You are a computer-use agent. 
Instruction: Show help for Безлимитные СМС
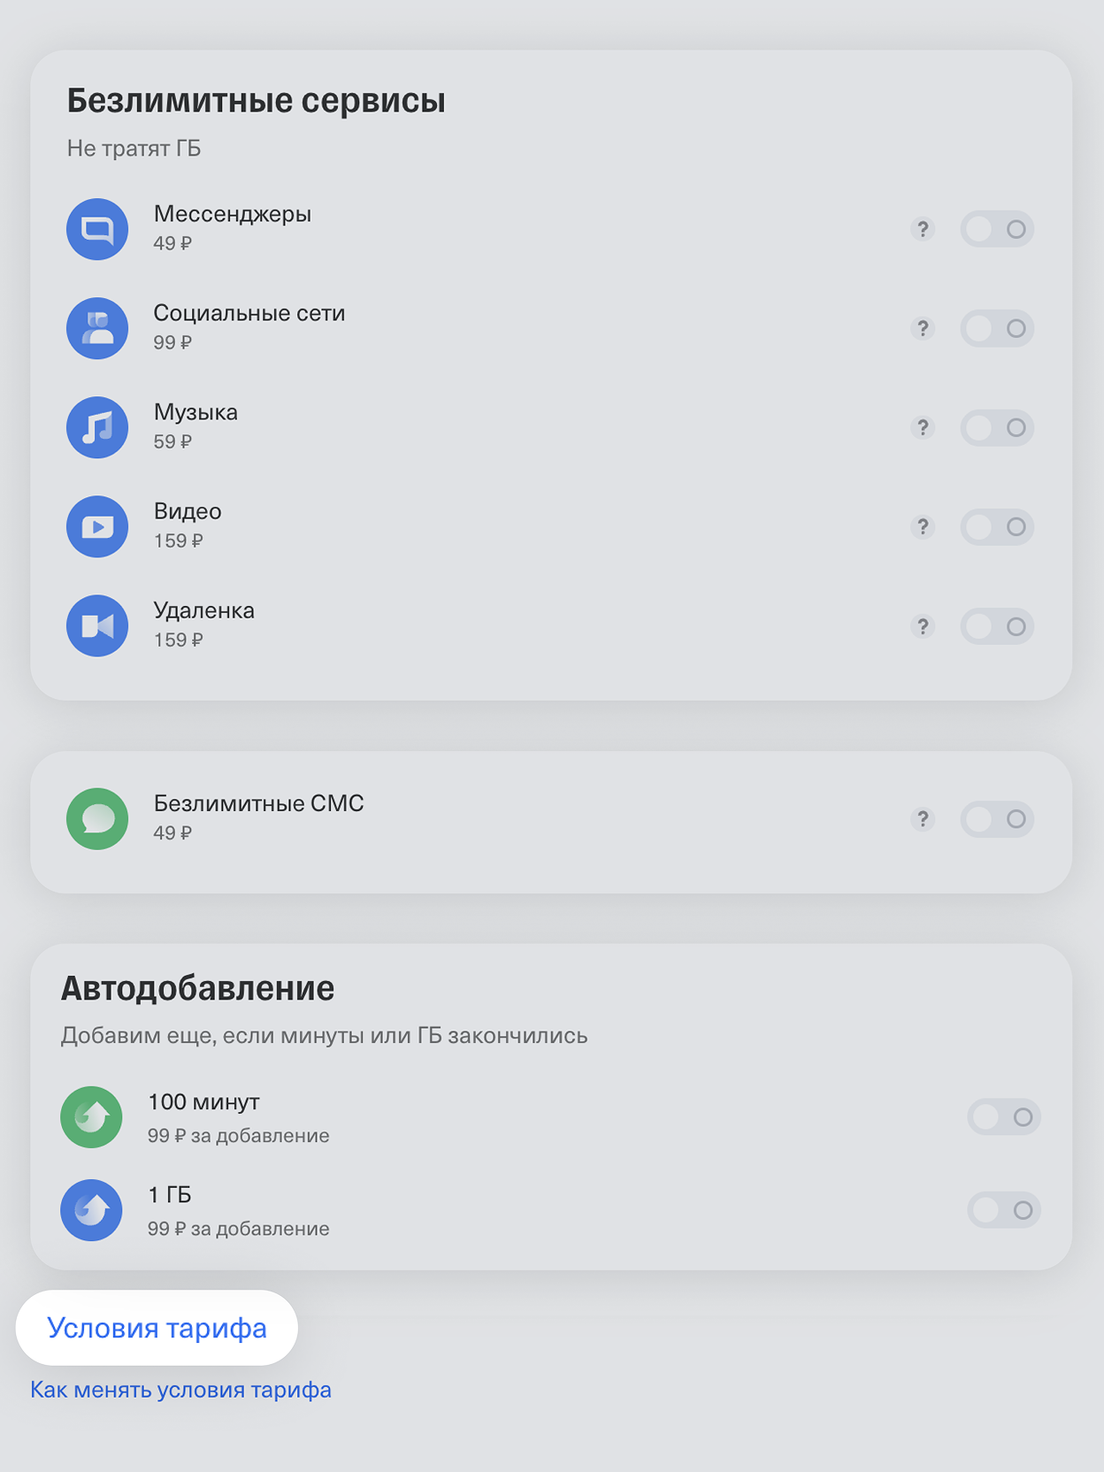click(x=923, y=819)
